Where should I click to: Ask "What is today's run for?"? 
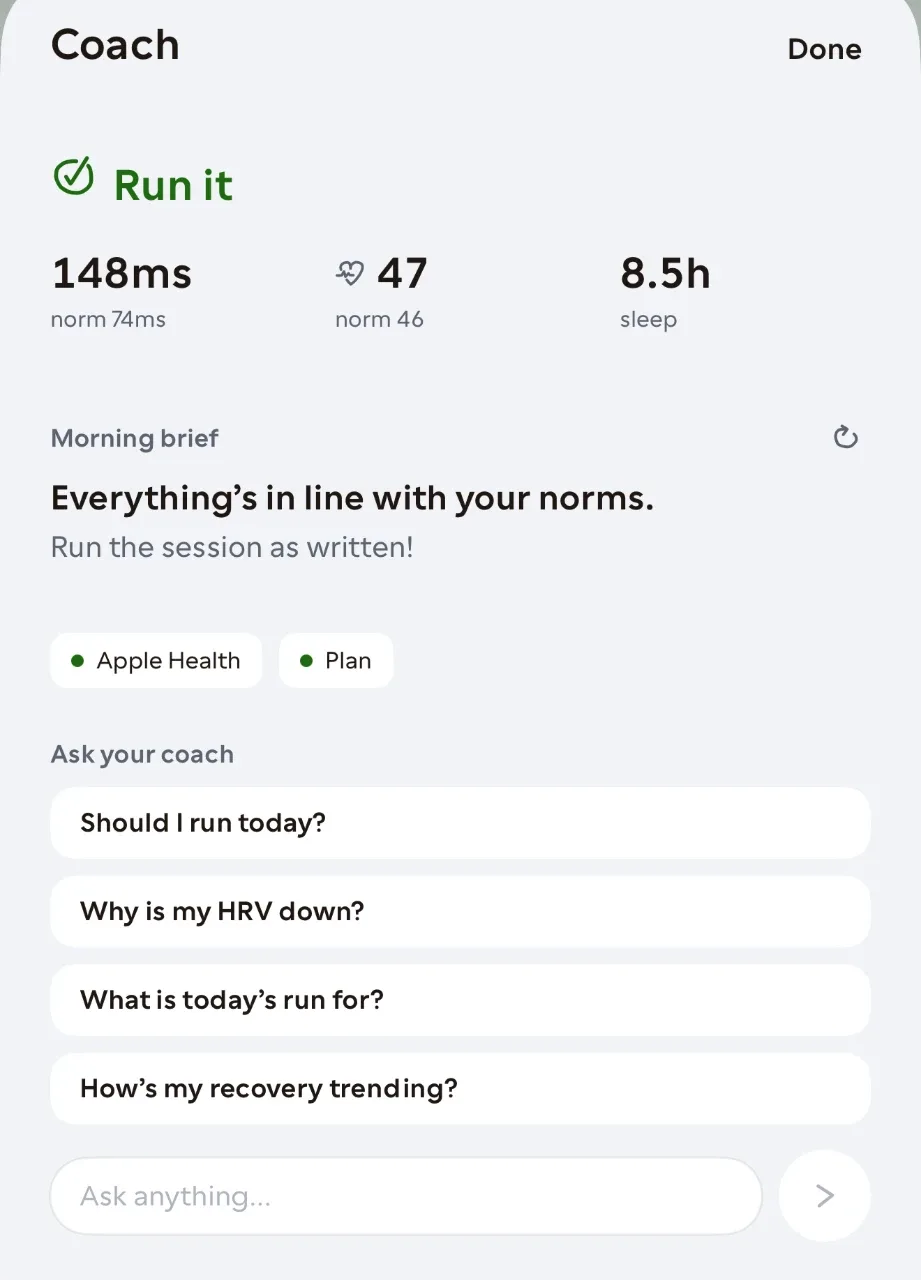pyautogui.click(x=460, y=1000)
